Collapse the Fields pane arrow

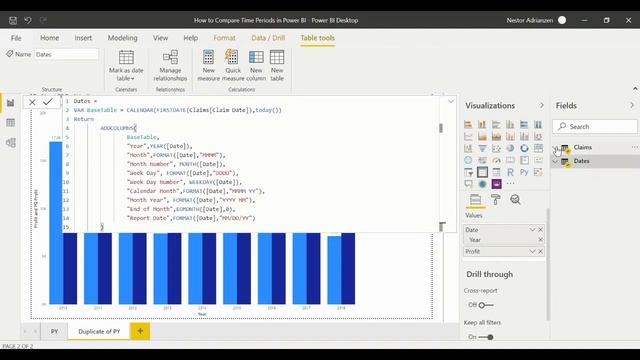pos(632,105)
